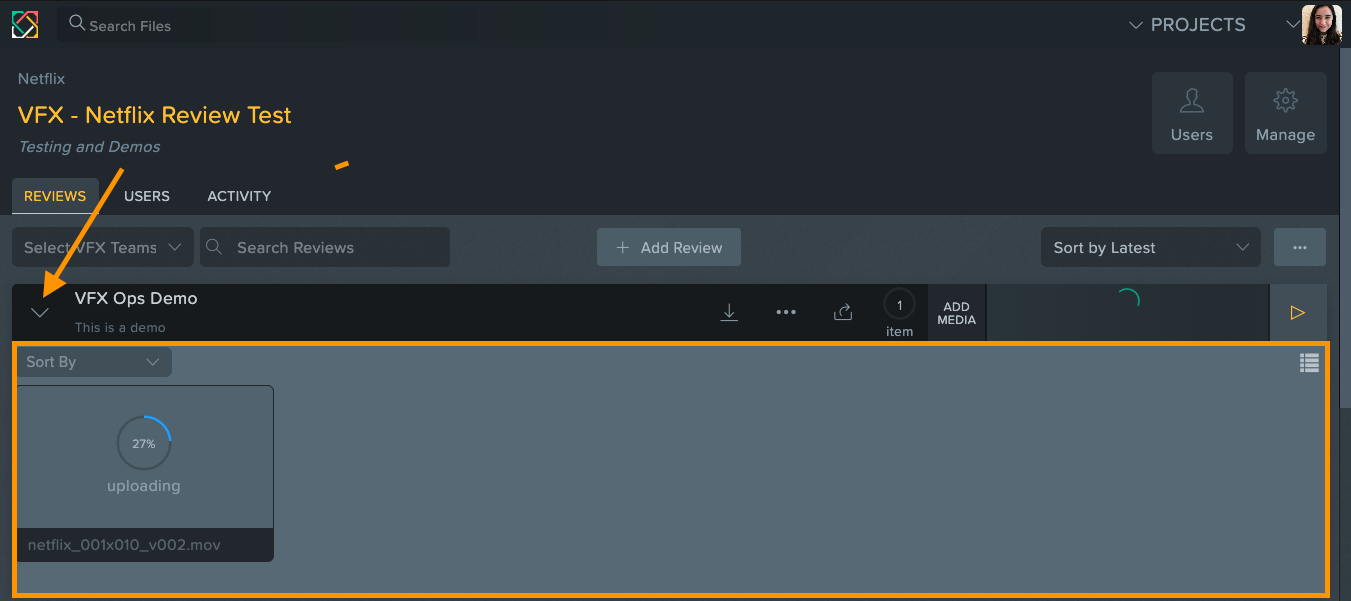
Task: Click the app logo icon
Action: (x=25, y=25)
